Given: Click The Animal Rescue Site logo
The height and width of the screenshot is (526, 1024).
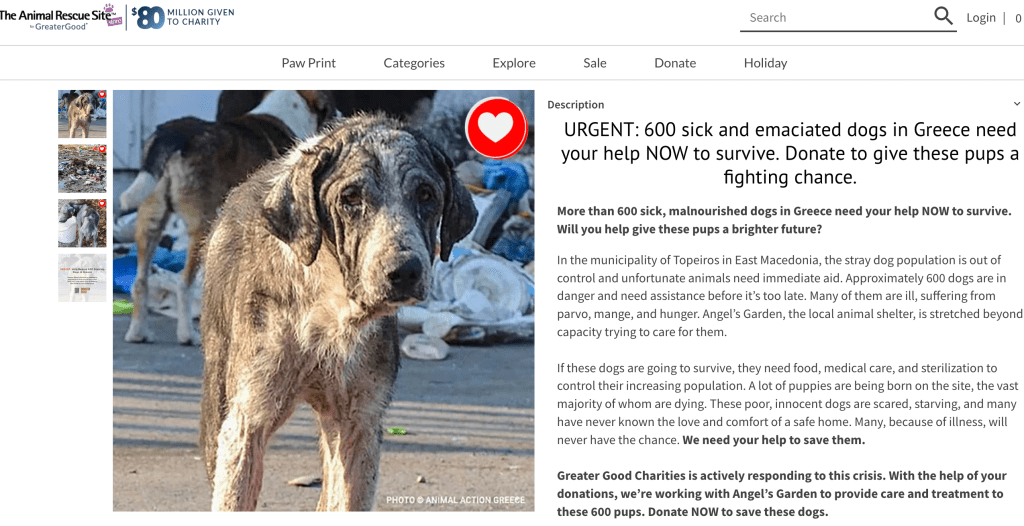Looking at the screenshot, I should pyautogui.click(x=61, y=18).
